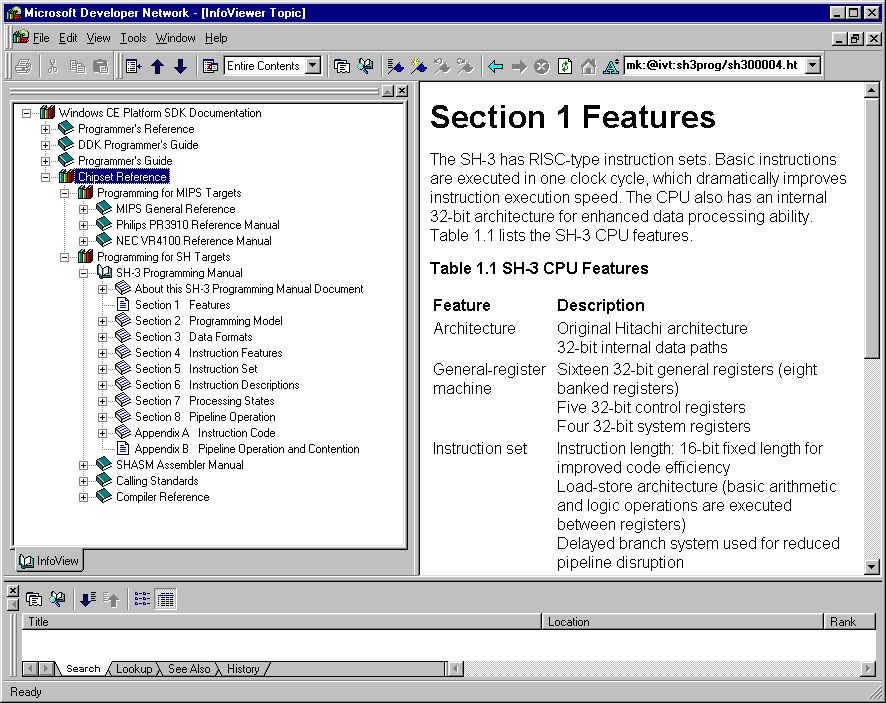The image size is (886, 703).
Task: Sort results by Location column header
Action: point(683,622)
